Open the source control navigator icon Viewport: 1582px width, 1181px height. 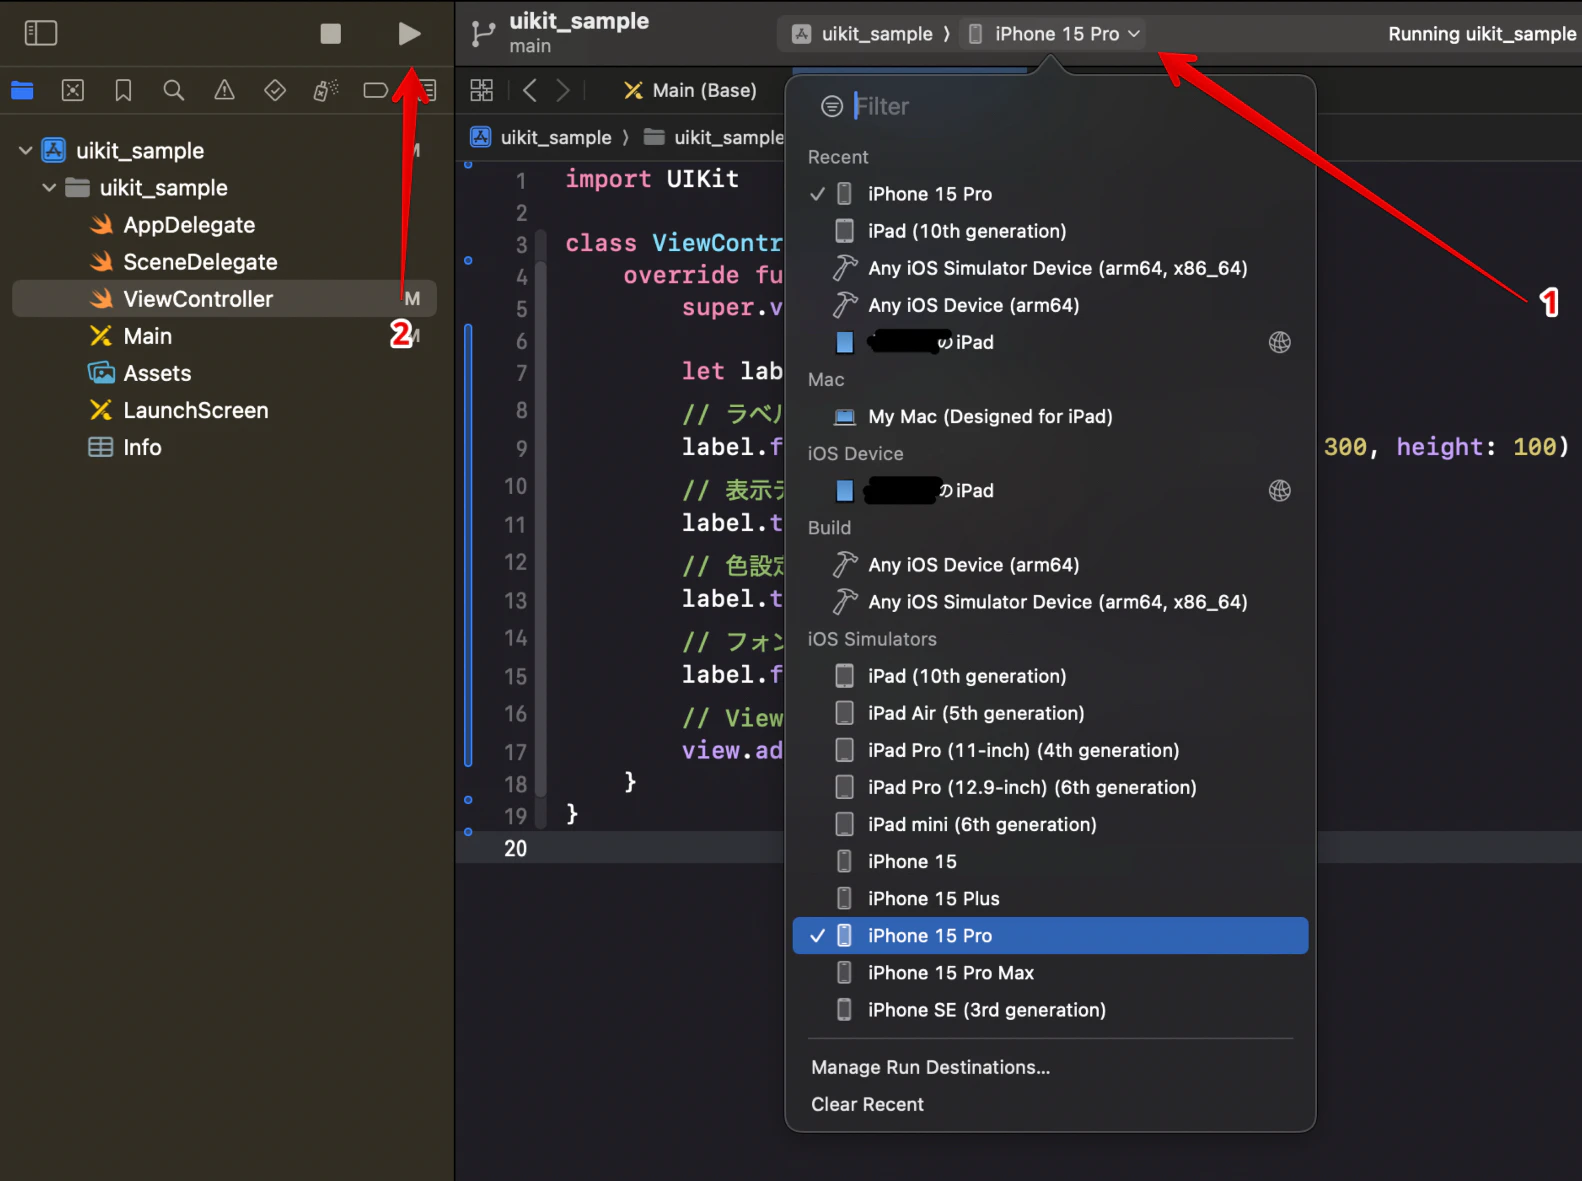73,91
